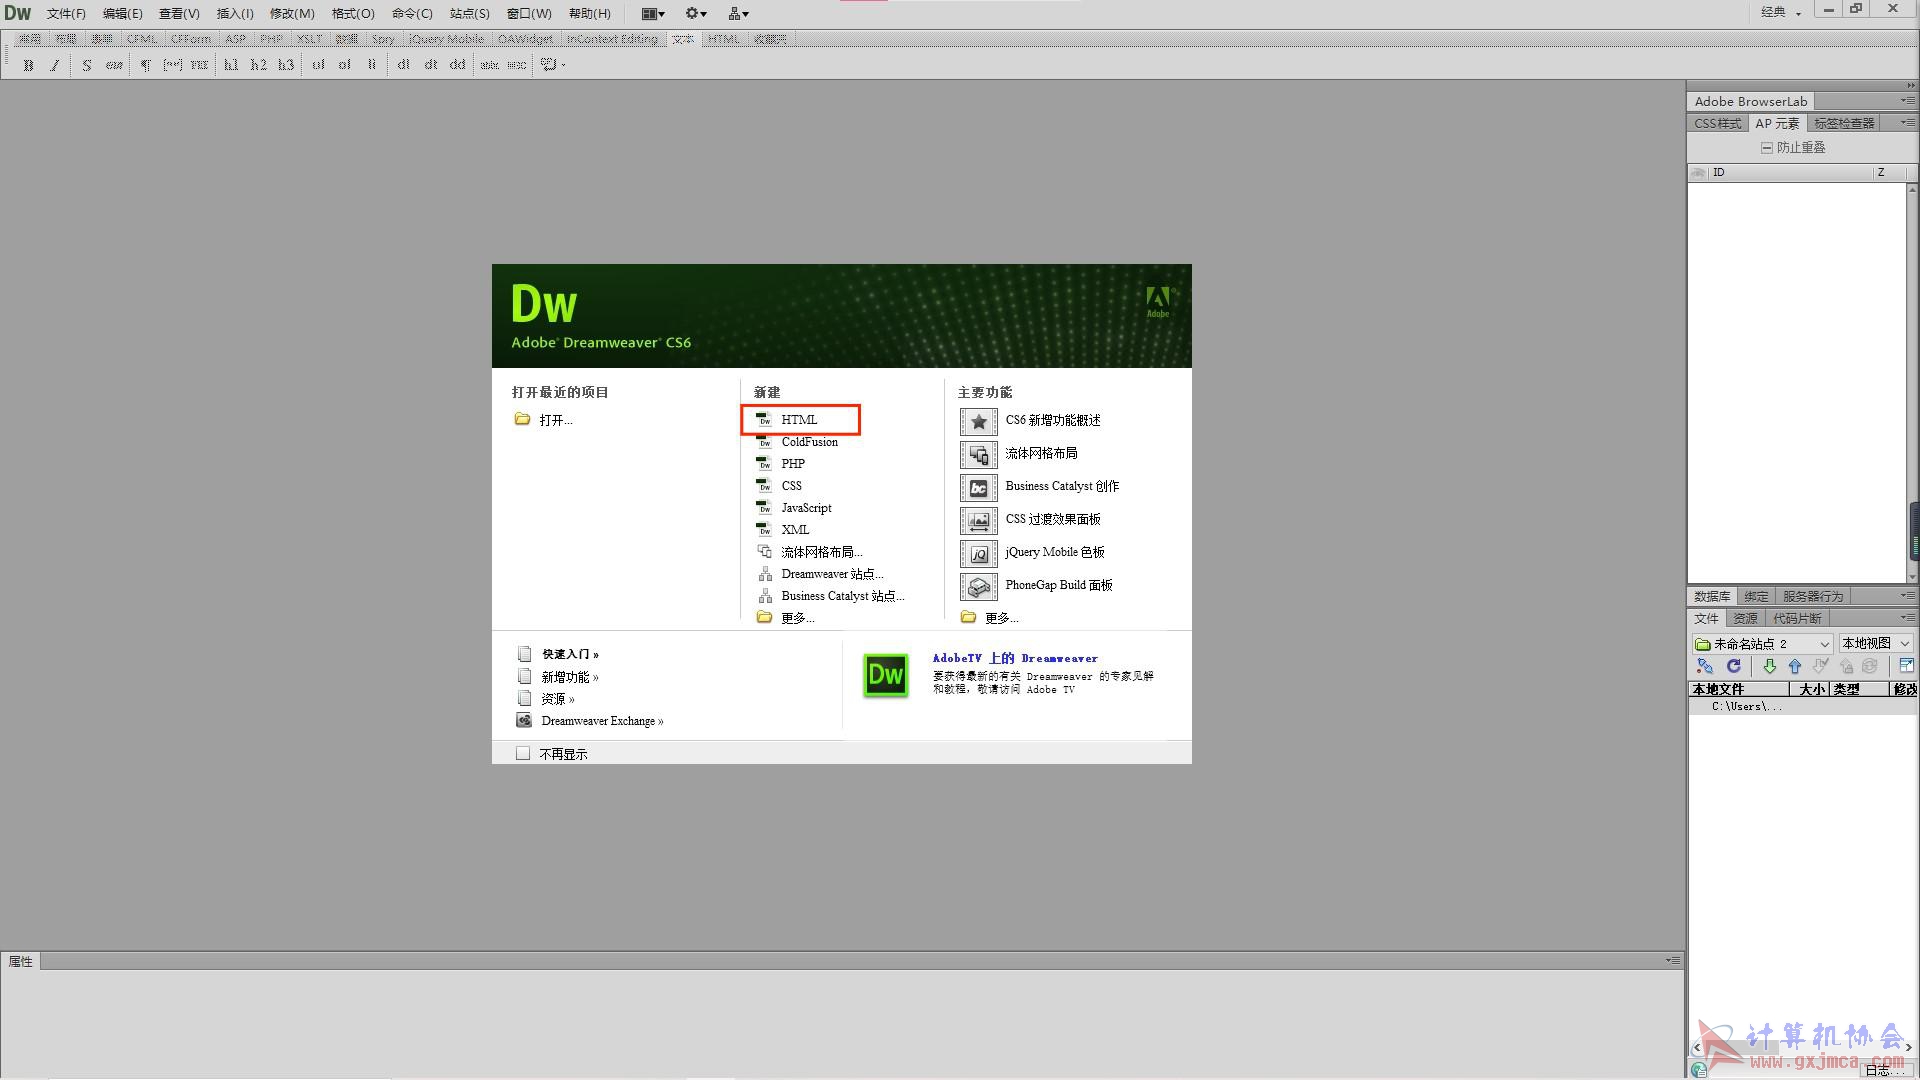Switch to CSS样式 panel tab
Viewport: 1920px width, 1080px height.
[x=1717, y=123]
